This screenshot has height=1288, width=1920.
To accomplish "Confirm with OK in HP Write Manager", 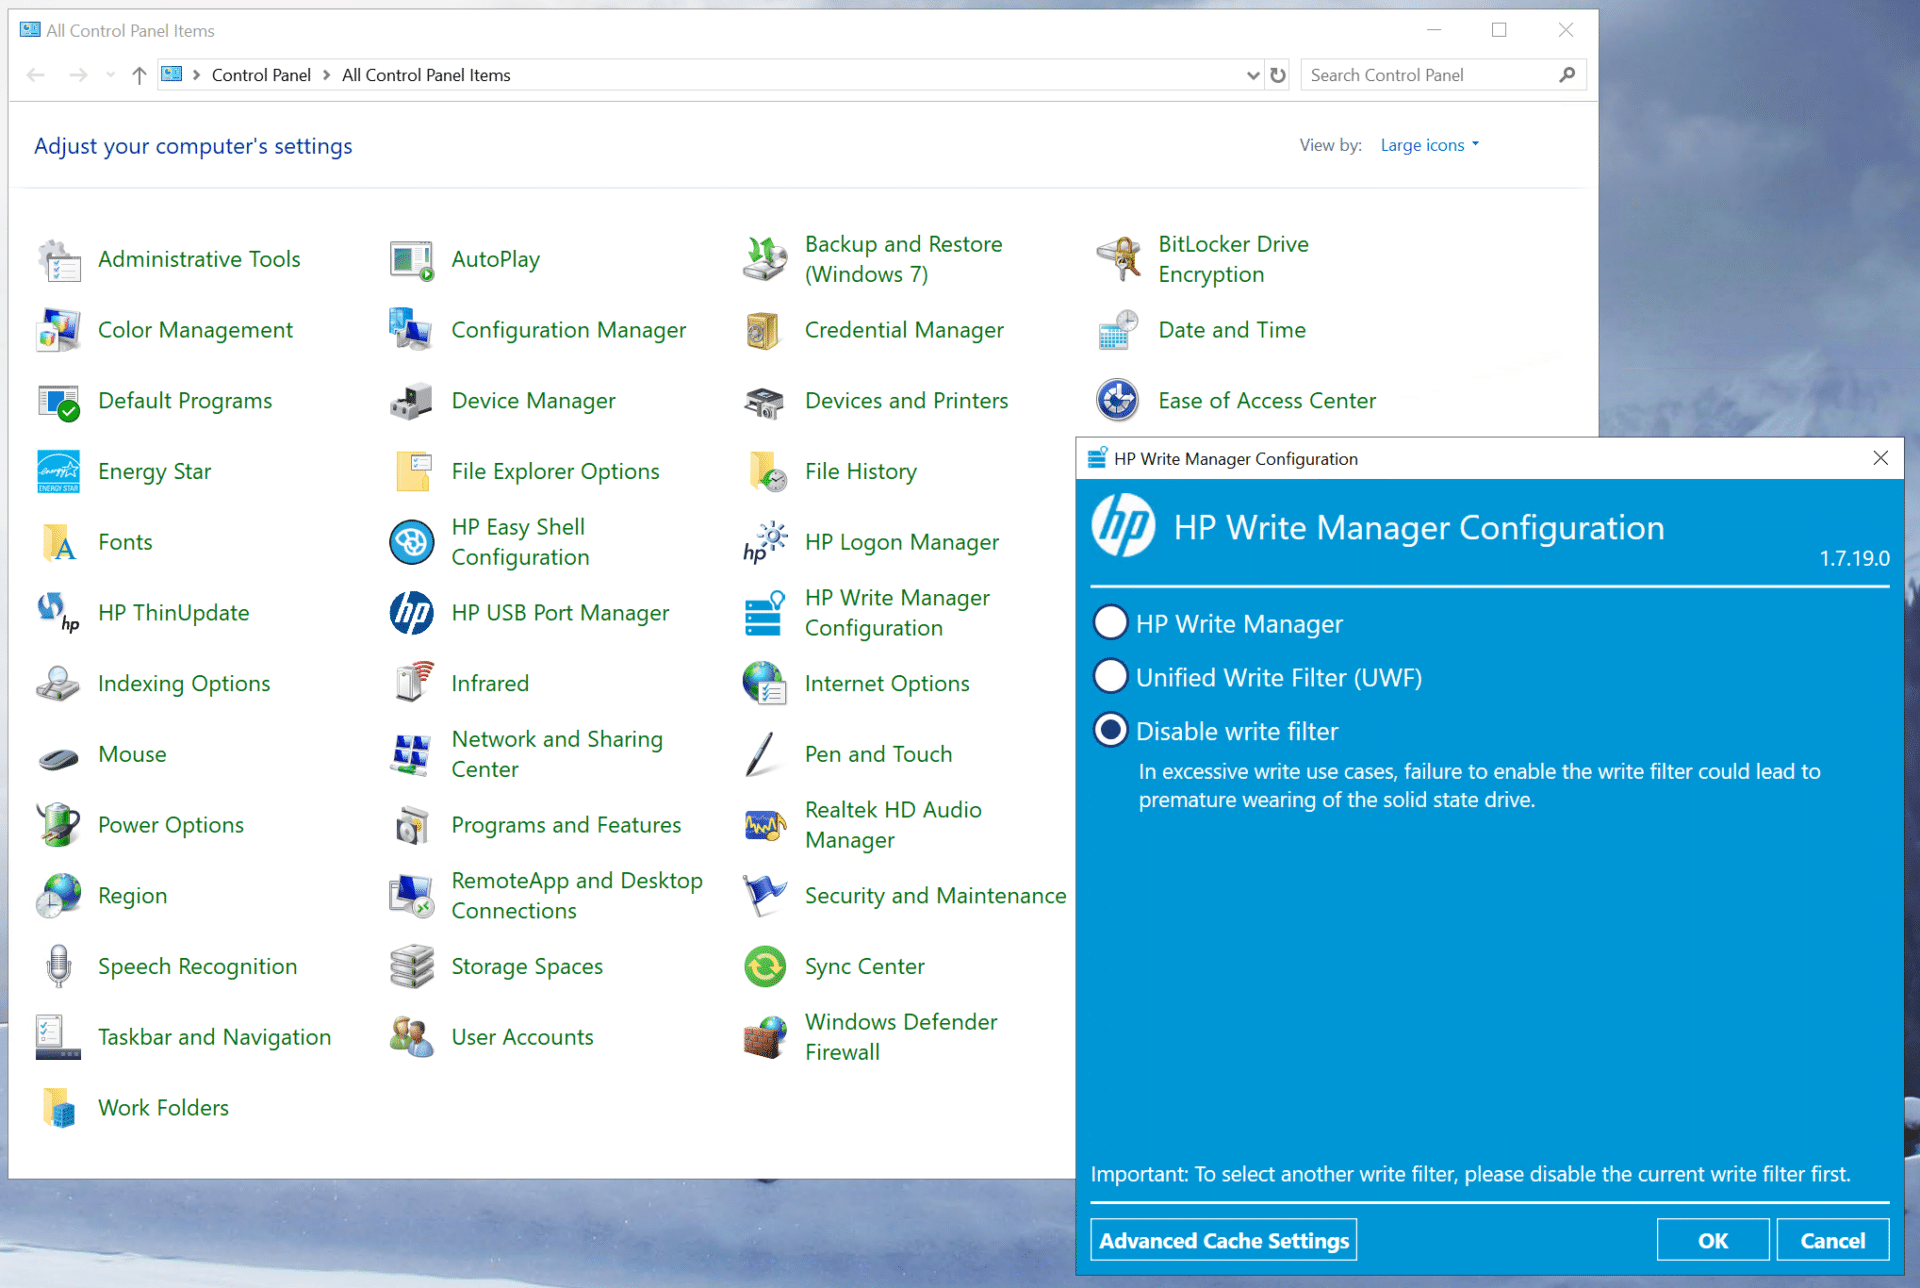I will coord(1712,1240).
